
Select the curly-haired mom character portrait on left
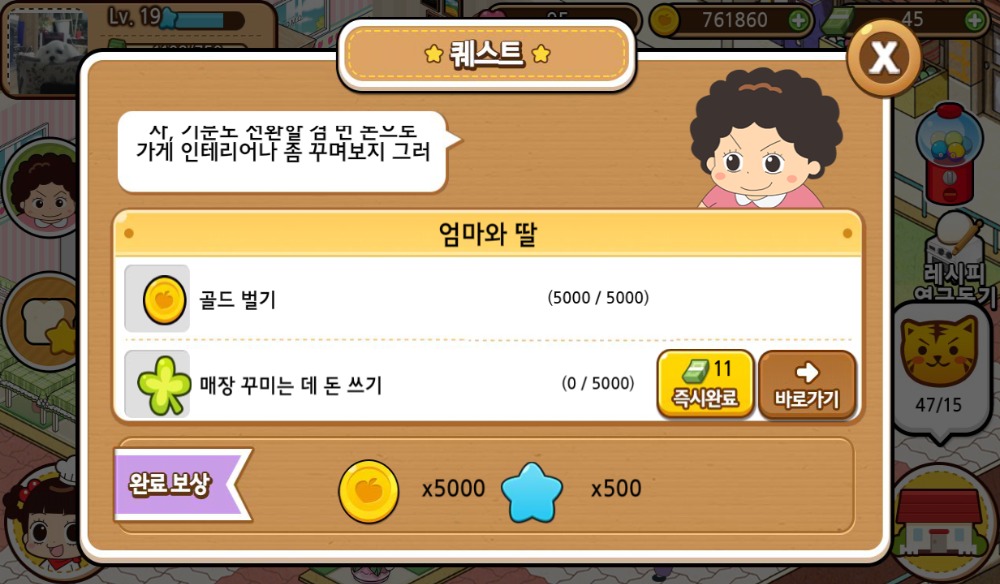pyautogui.click(x=41, y=188)
